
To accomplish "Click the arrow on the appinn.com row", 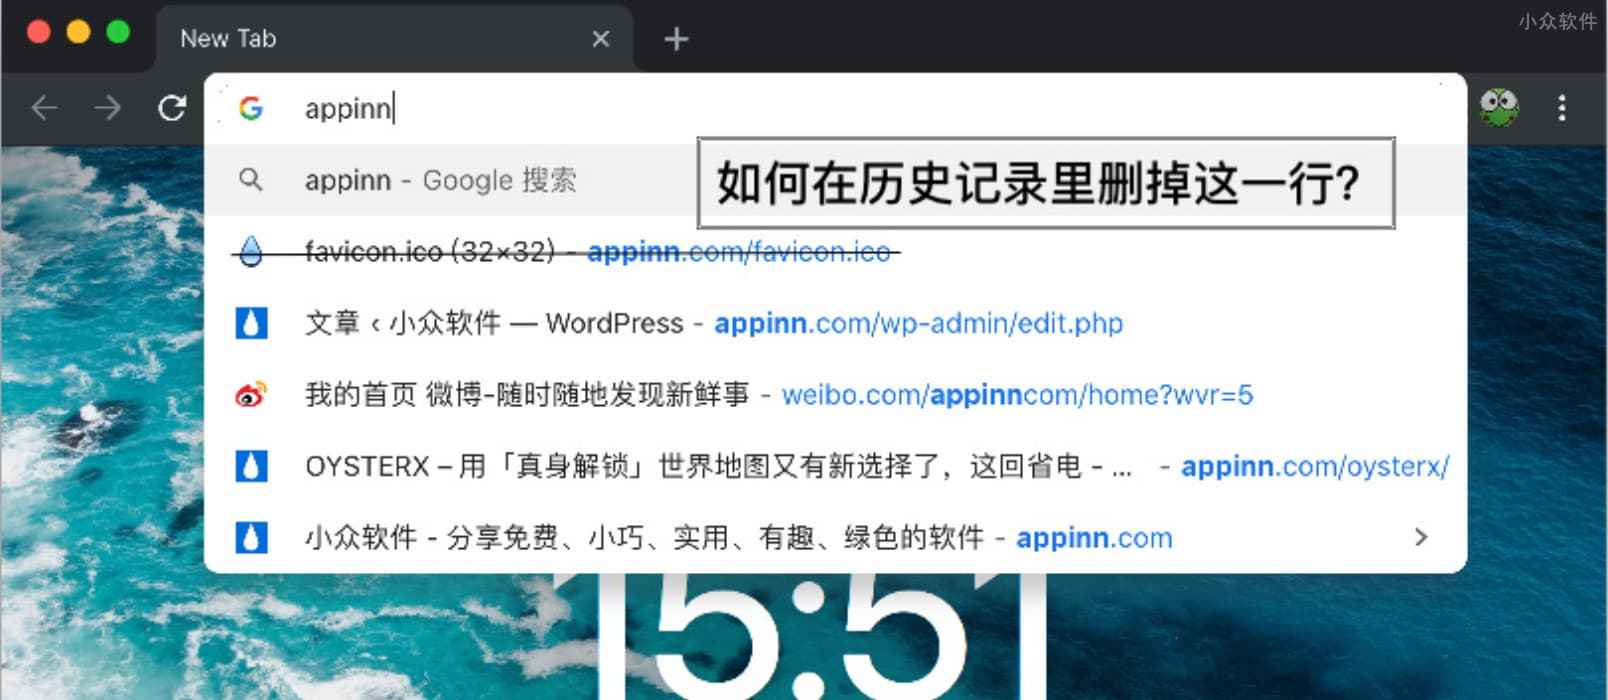I will tap(1421, 538).
